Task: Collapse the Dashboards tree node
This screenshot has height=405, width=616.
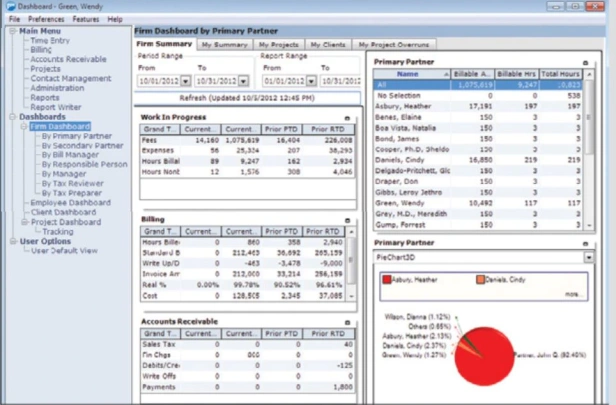Action: click(13, 117)
